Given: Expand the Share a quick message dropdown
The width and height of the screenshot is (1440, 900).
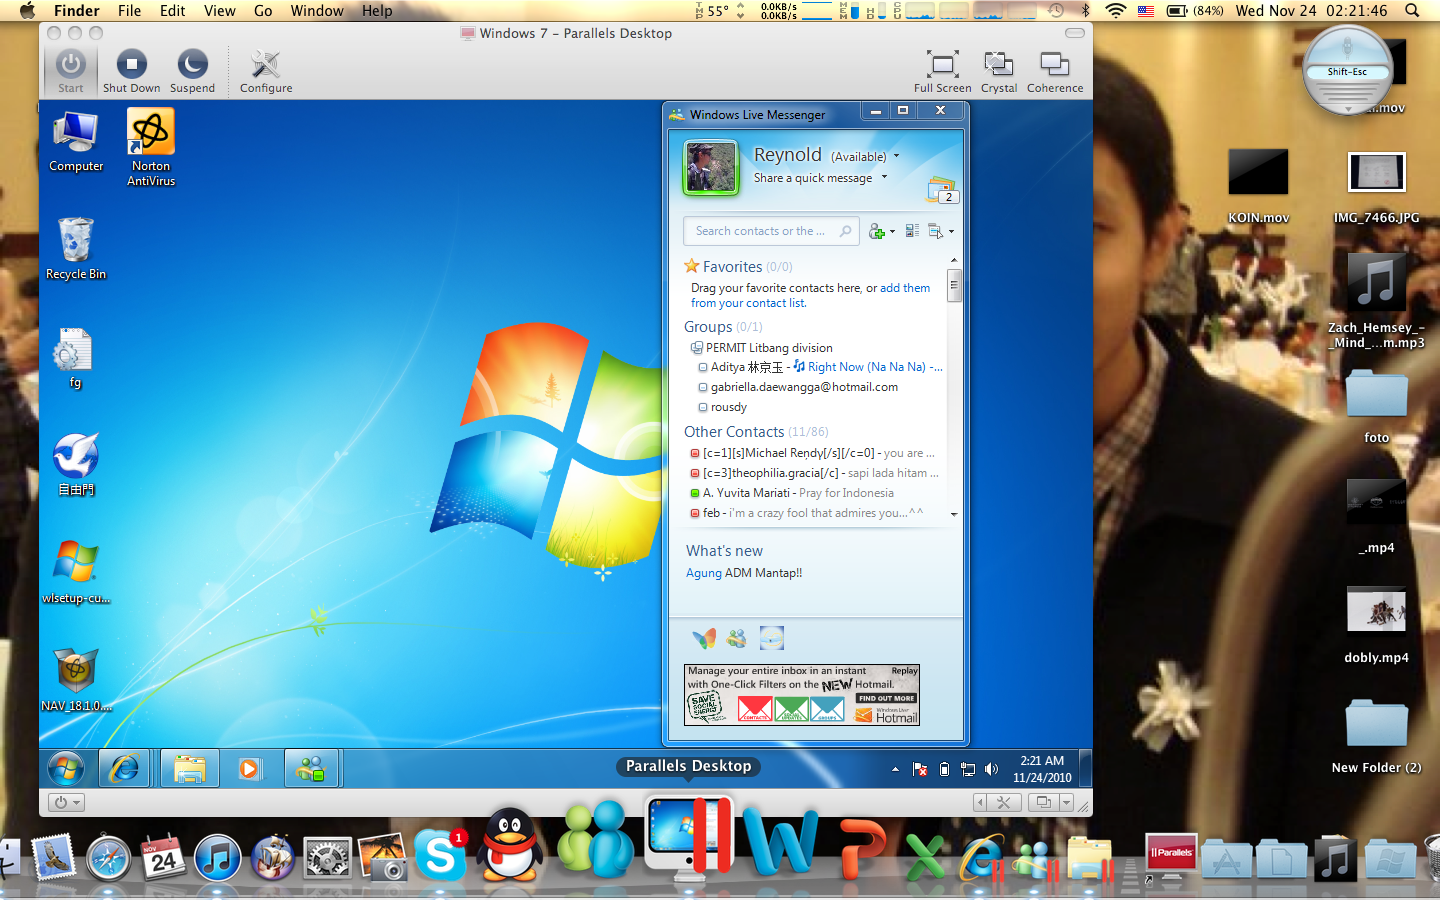Looking at the screenshot, I should coord(886,177).
